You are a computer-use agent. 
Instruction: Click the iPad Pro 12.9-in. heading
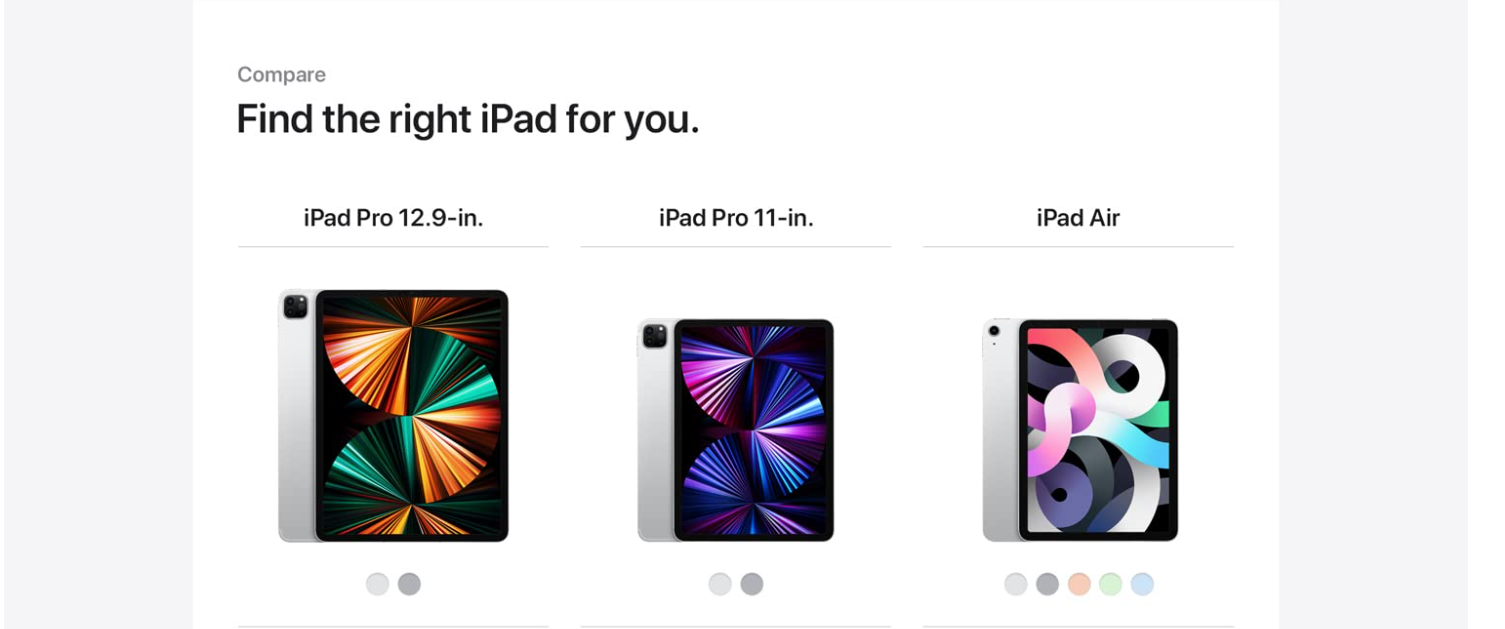(393, 218)
